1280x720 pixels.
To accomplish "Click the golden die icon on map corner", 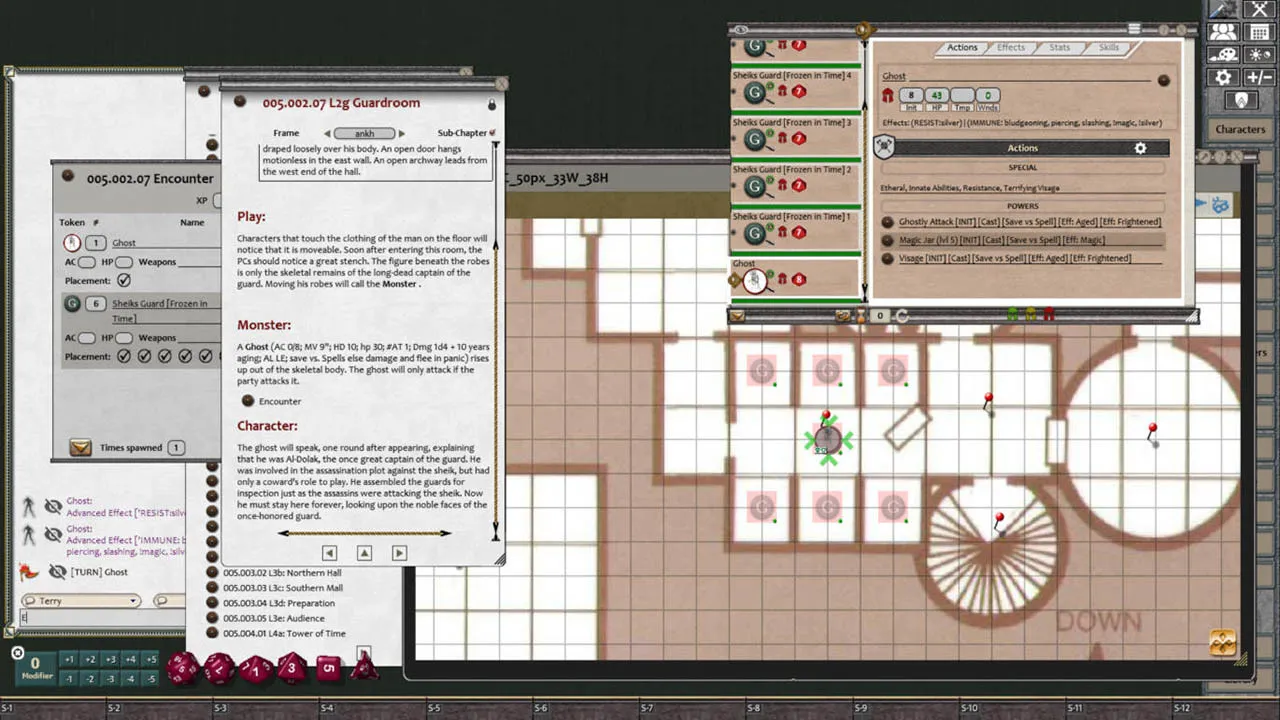I will 1222,642.
